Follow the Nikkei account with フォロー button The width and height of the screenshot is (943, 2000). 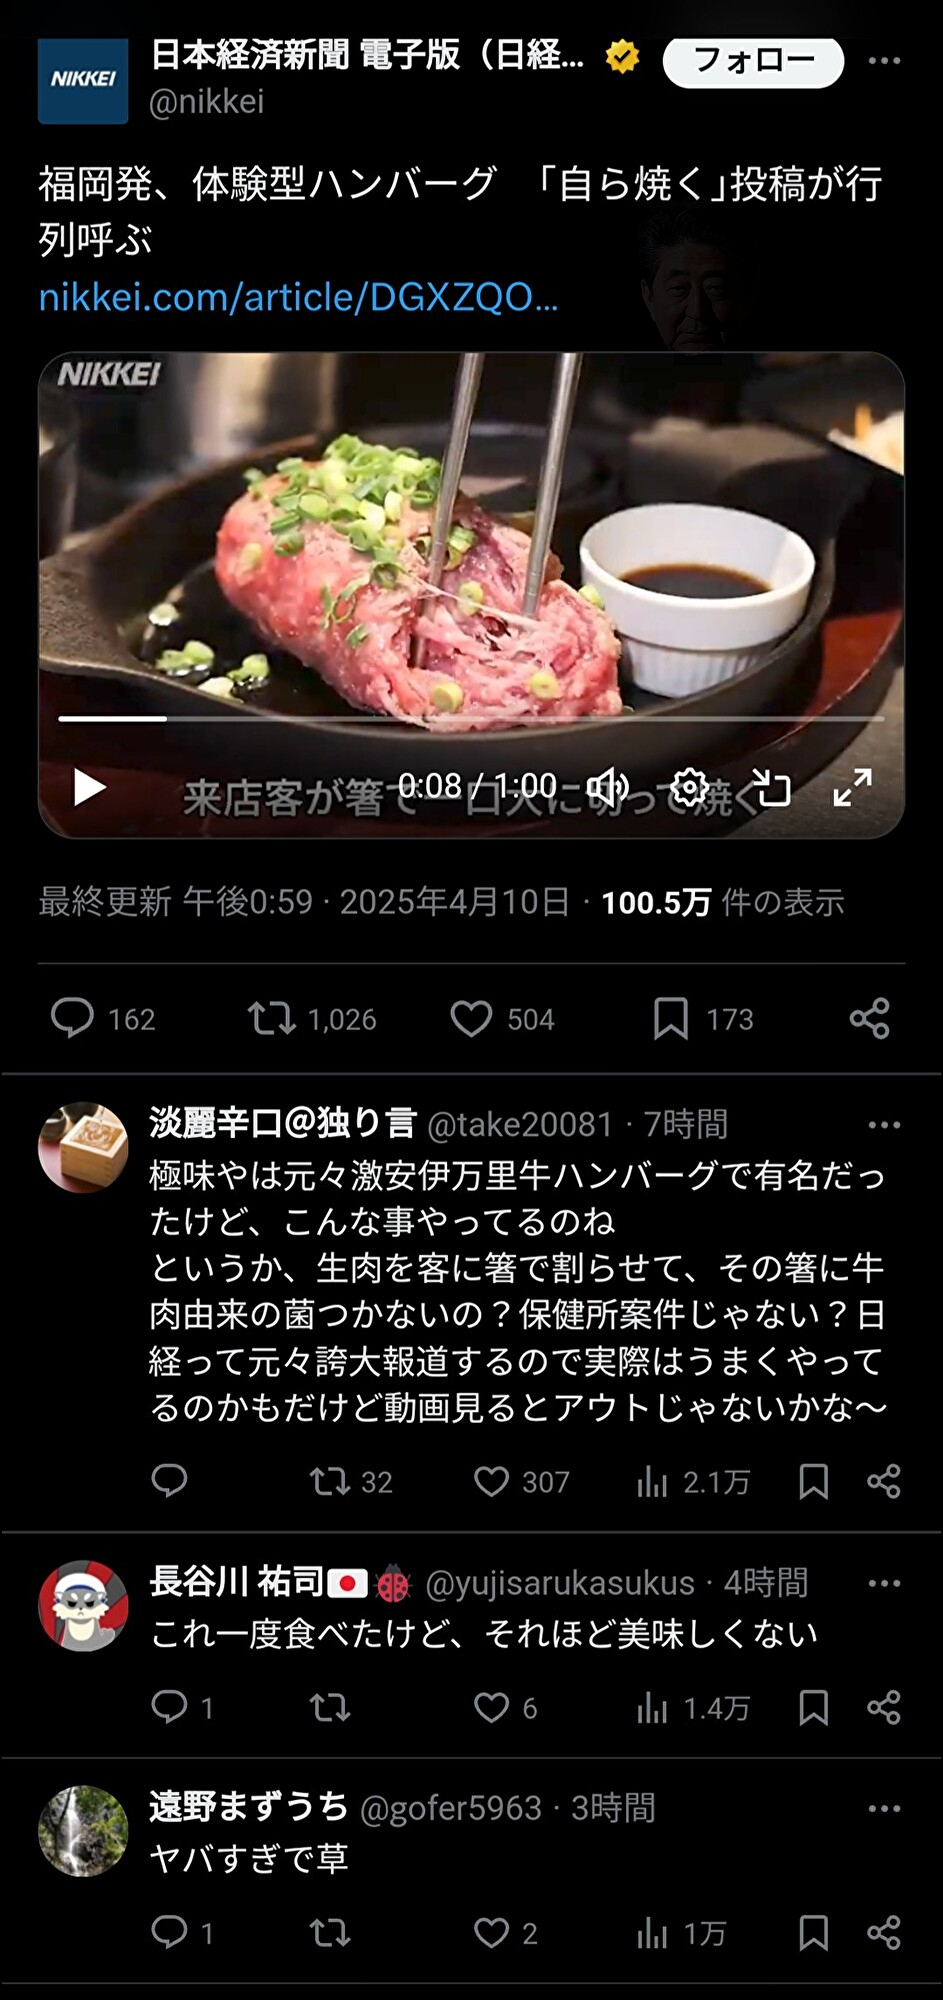[753, 62]
